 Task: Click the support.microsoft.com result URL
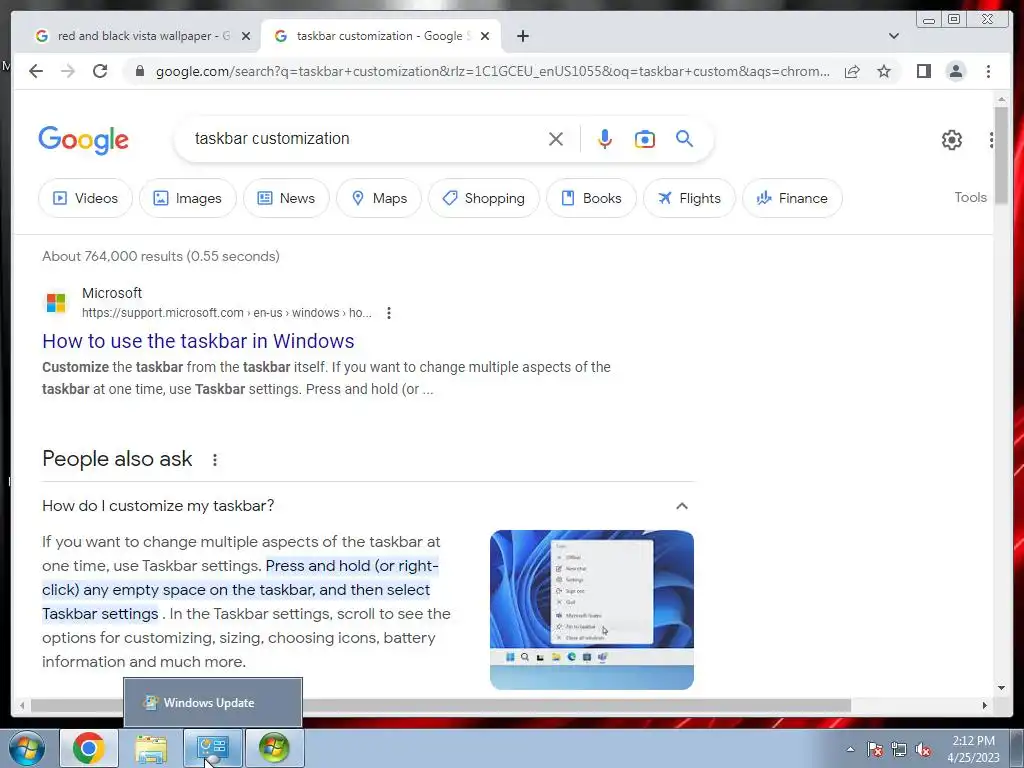click(227, 313)
